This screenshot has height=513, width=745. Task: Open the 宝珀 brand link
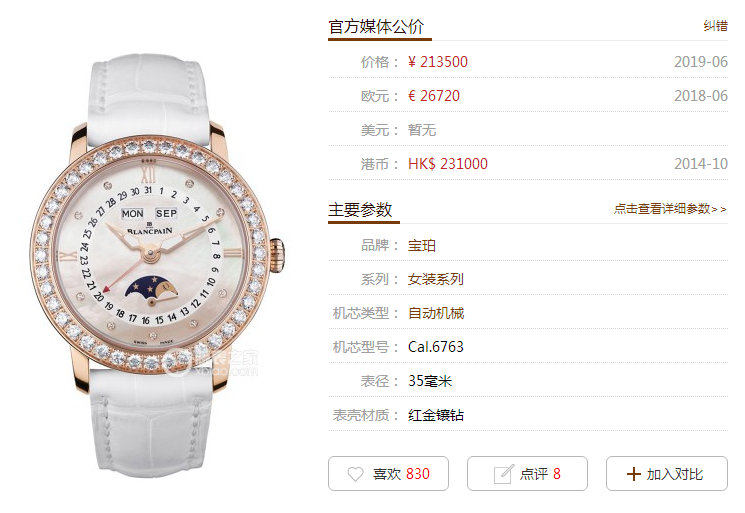422,246
